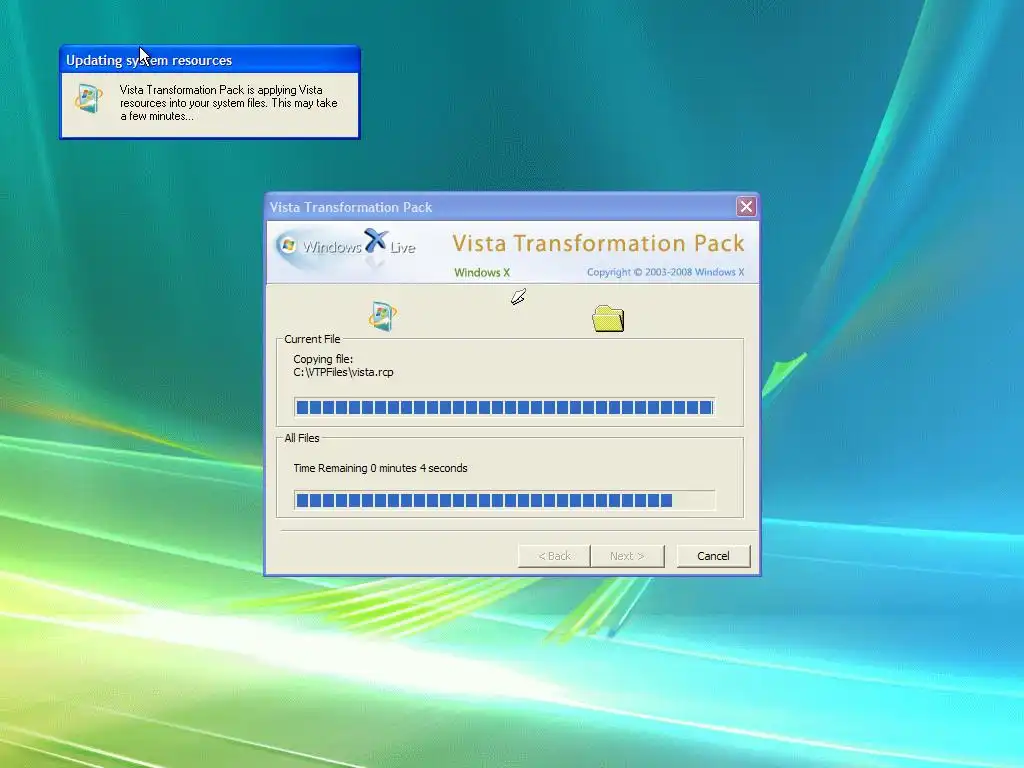The height and width of the screenshot is (768, 1024).
Task: Click the orange Vista Transformation Pack heading
Action: point(598,243)
